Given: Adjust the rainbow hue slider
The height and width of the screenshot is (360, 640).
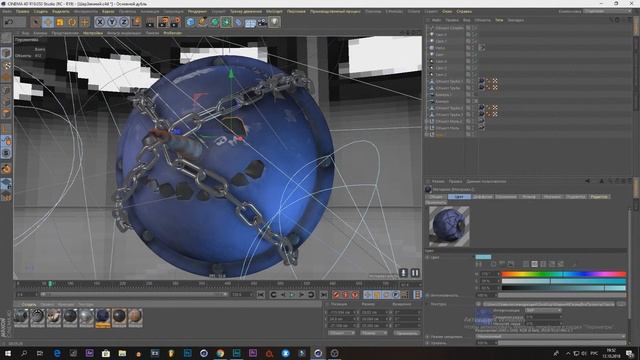Looking at the screenshot, I should tap(564, 274).
